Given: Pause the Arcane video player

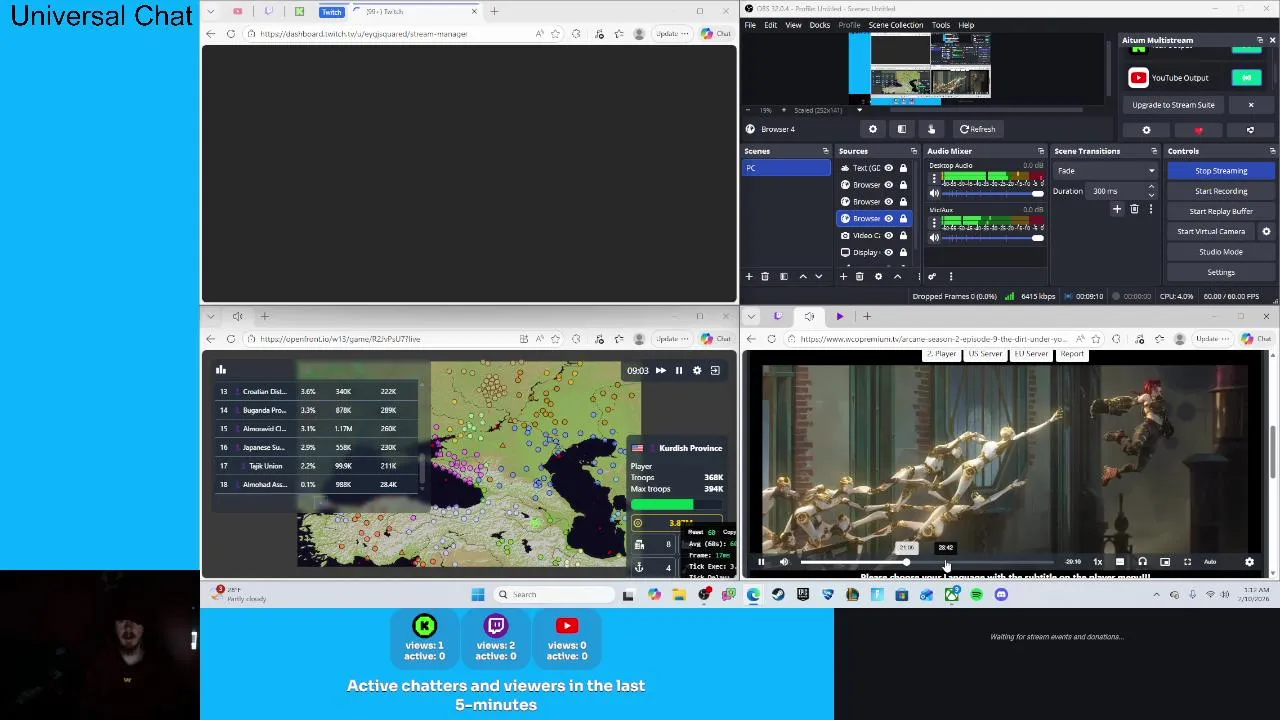Looking at the screenshot, I should pos(761,562).
